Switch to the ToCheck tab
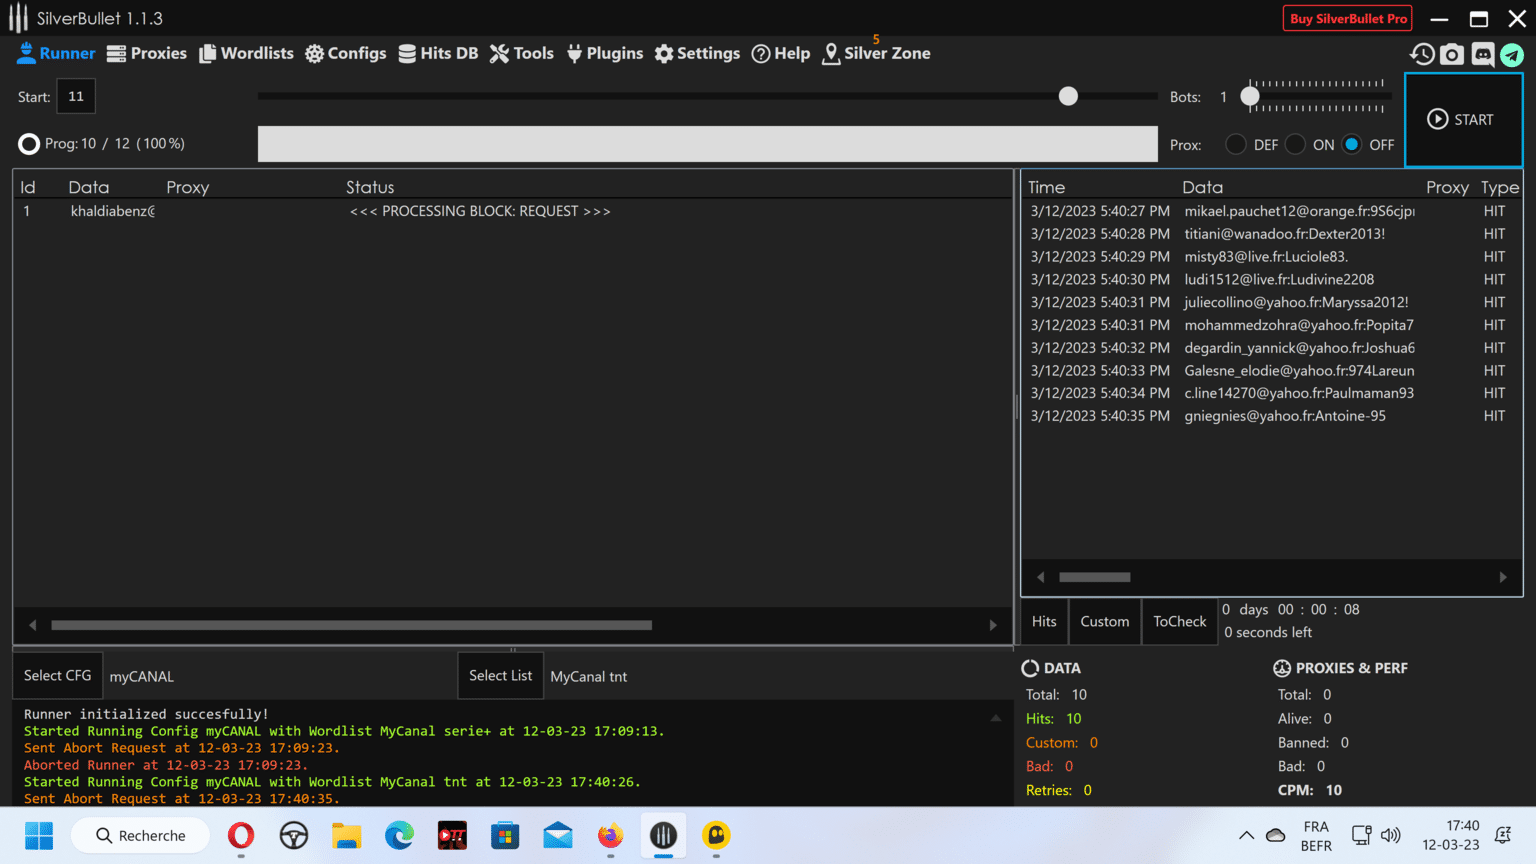The height and width of the screenshot is (864, 1536). pyautogui.click(x=1179, y=621)
